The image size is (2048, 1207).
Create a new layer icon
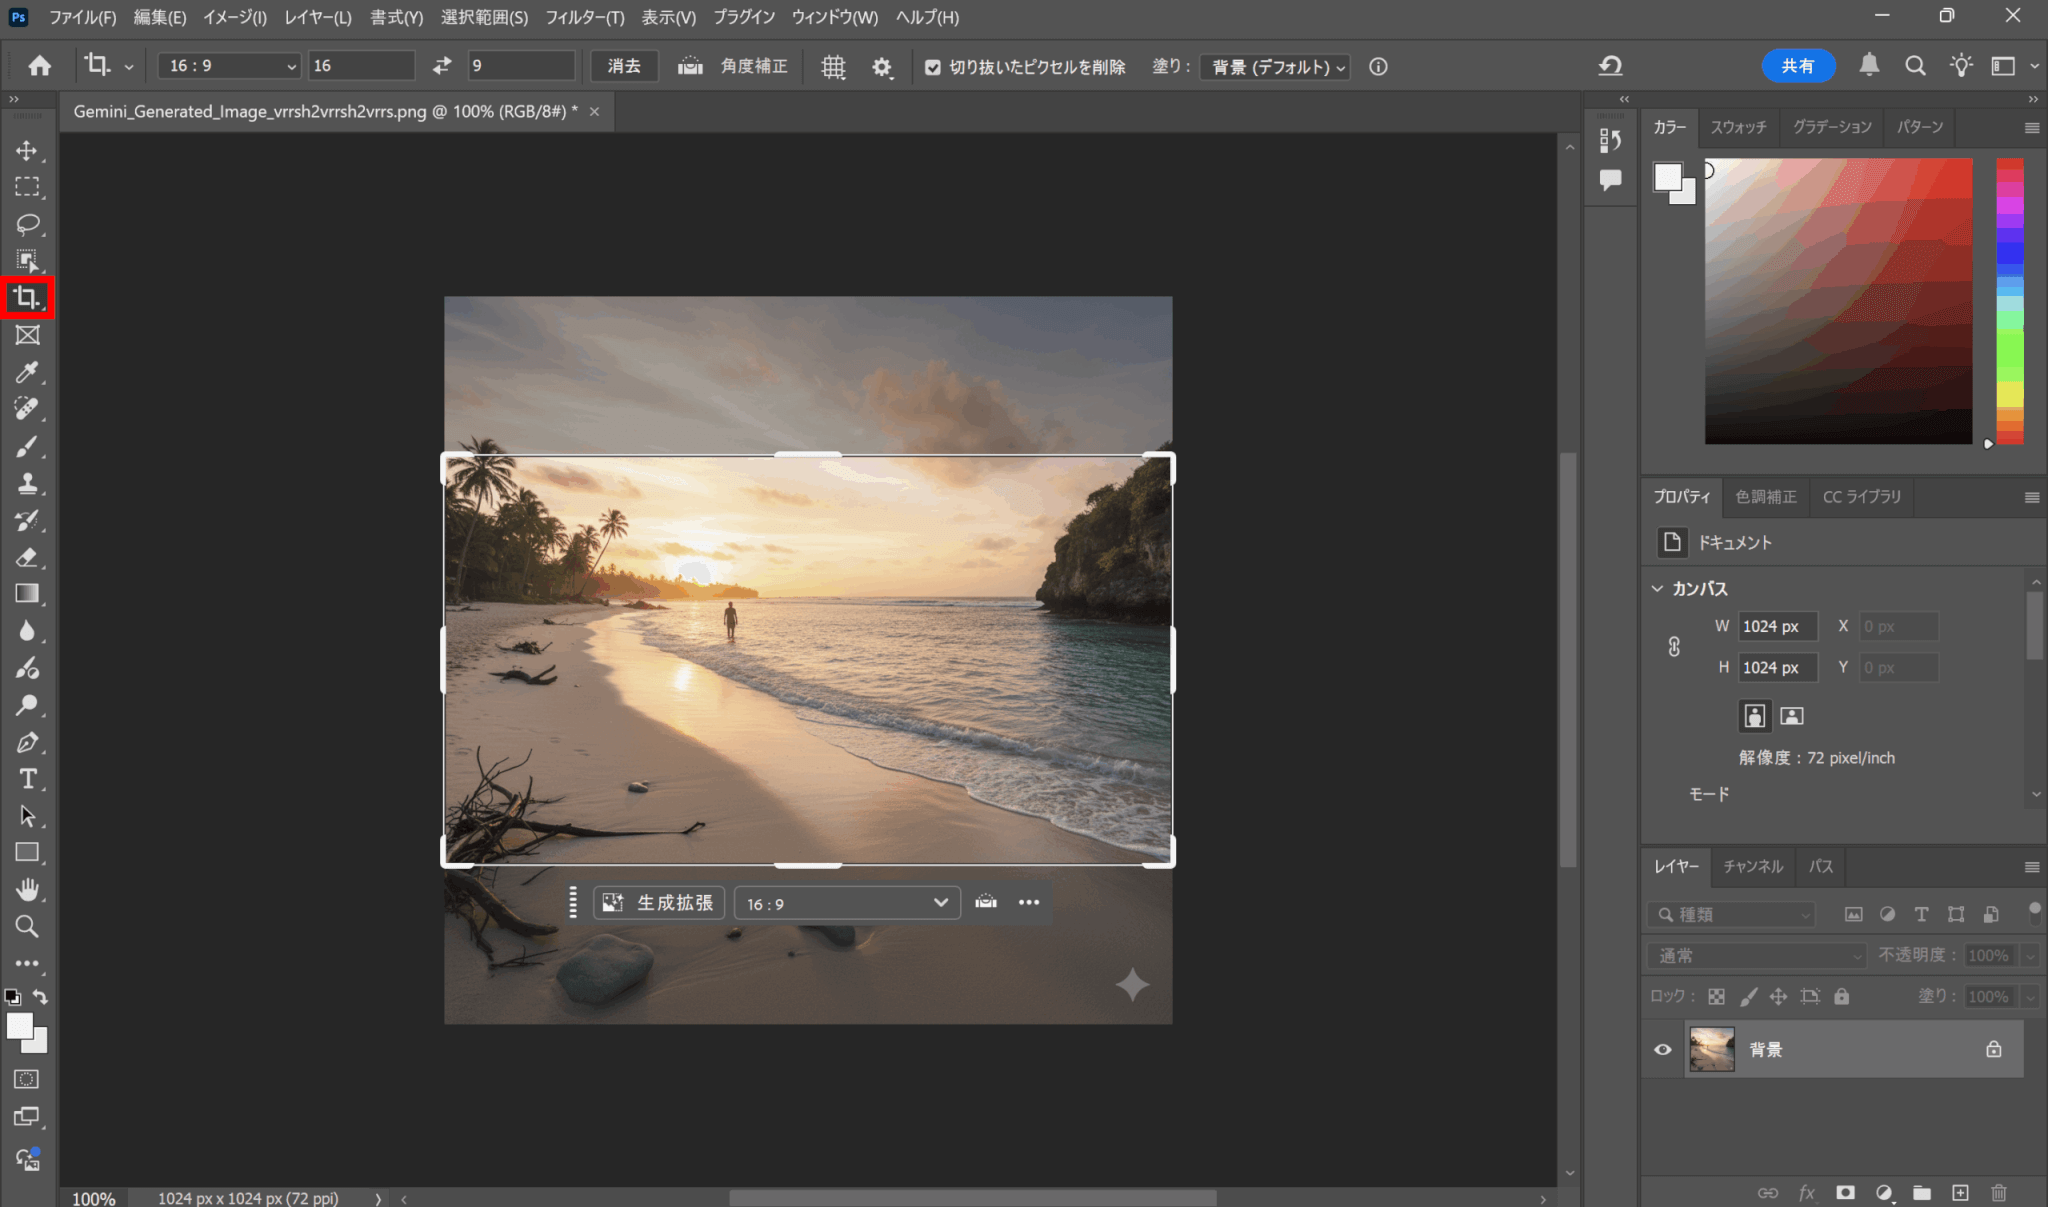[1960, 1192]
